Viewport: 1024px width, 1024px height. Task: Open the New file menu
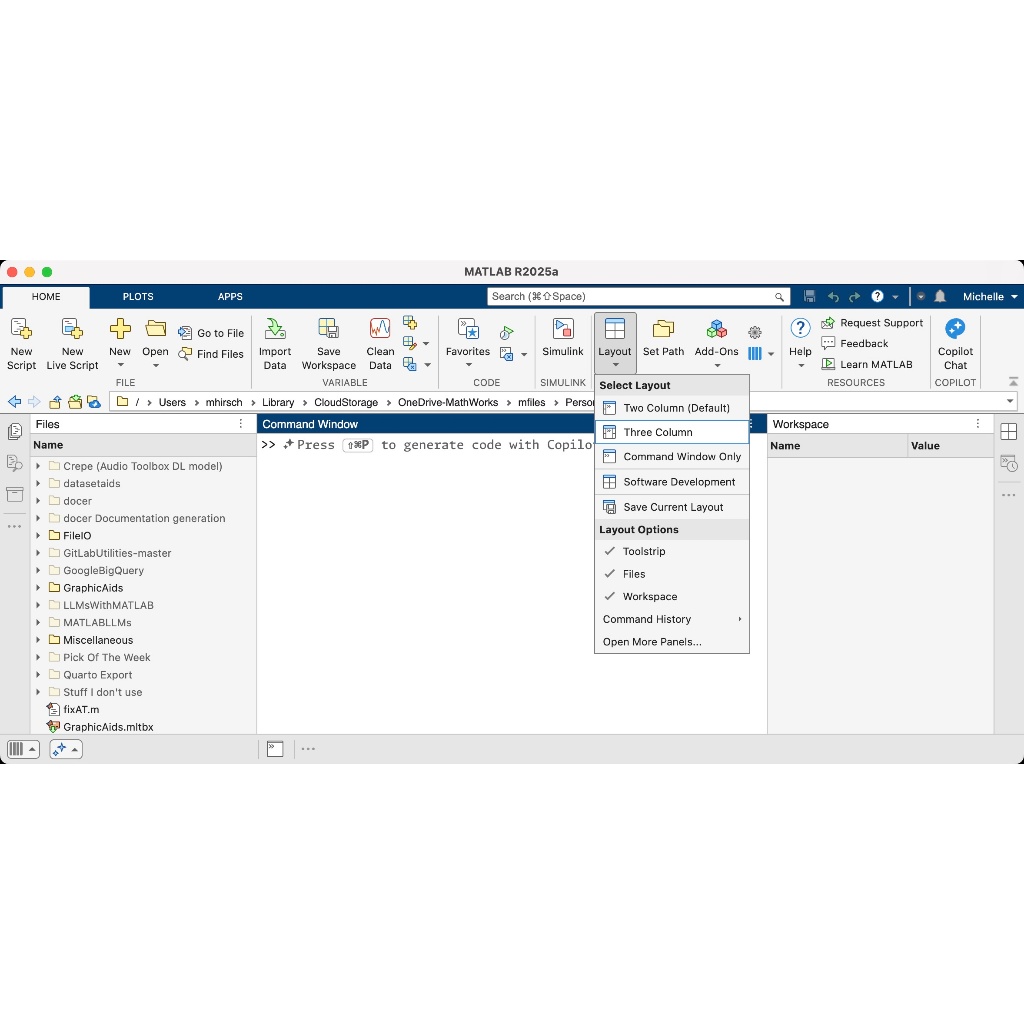click(x=120, y=344)
